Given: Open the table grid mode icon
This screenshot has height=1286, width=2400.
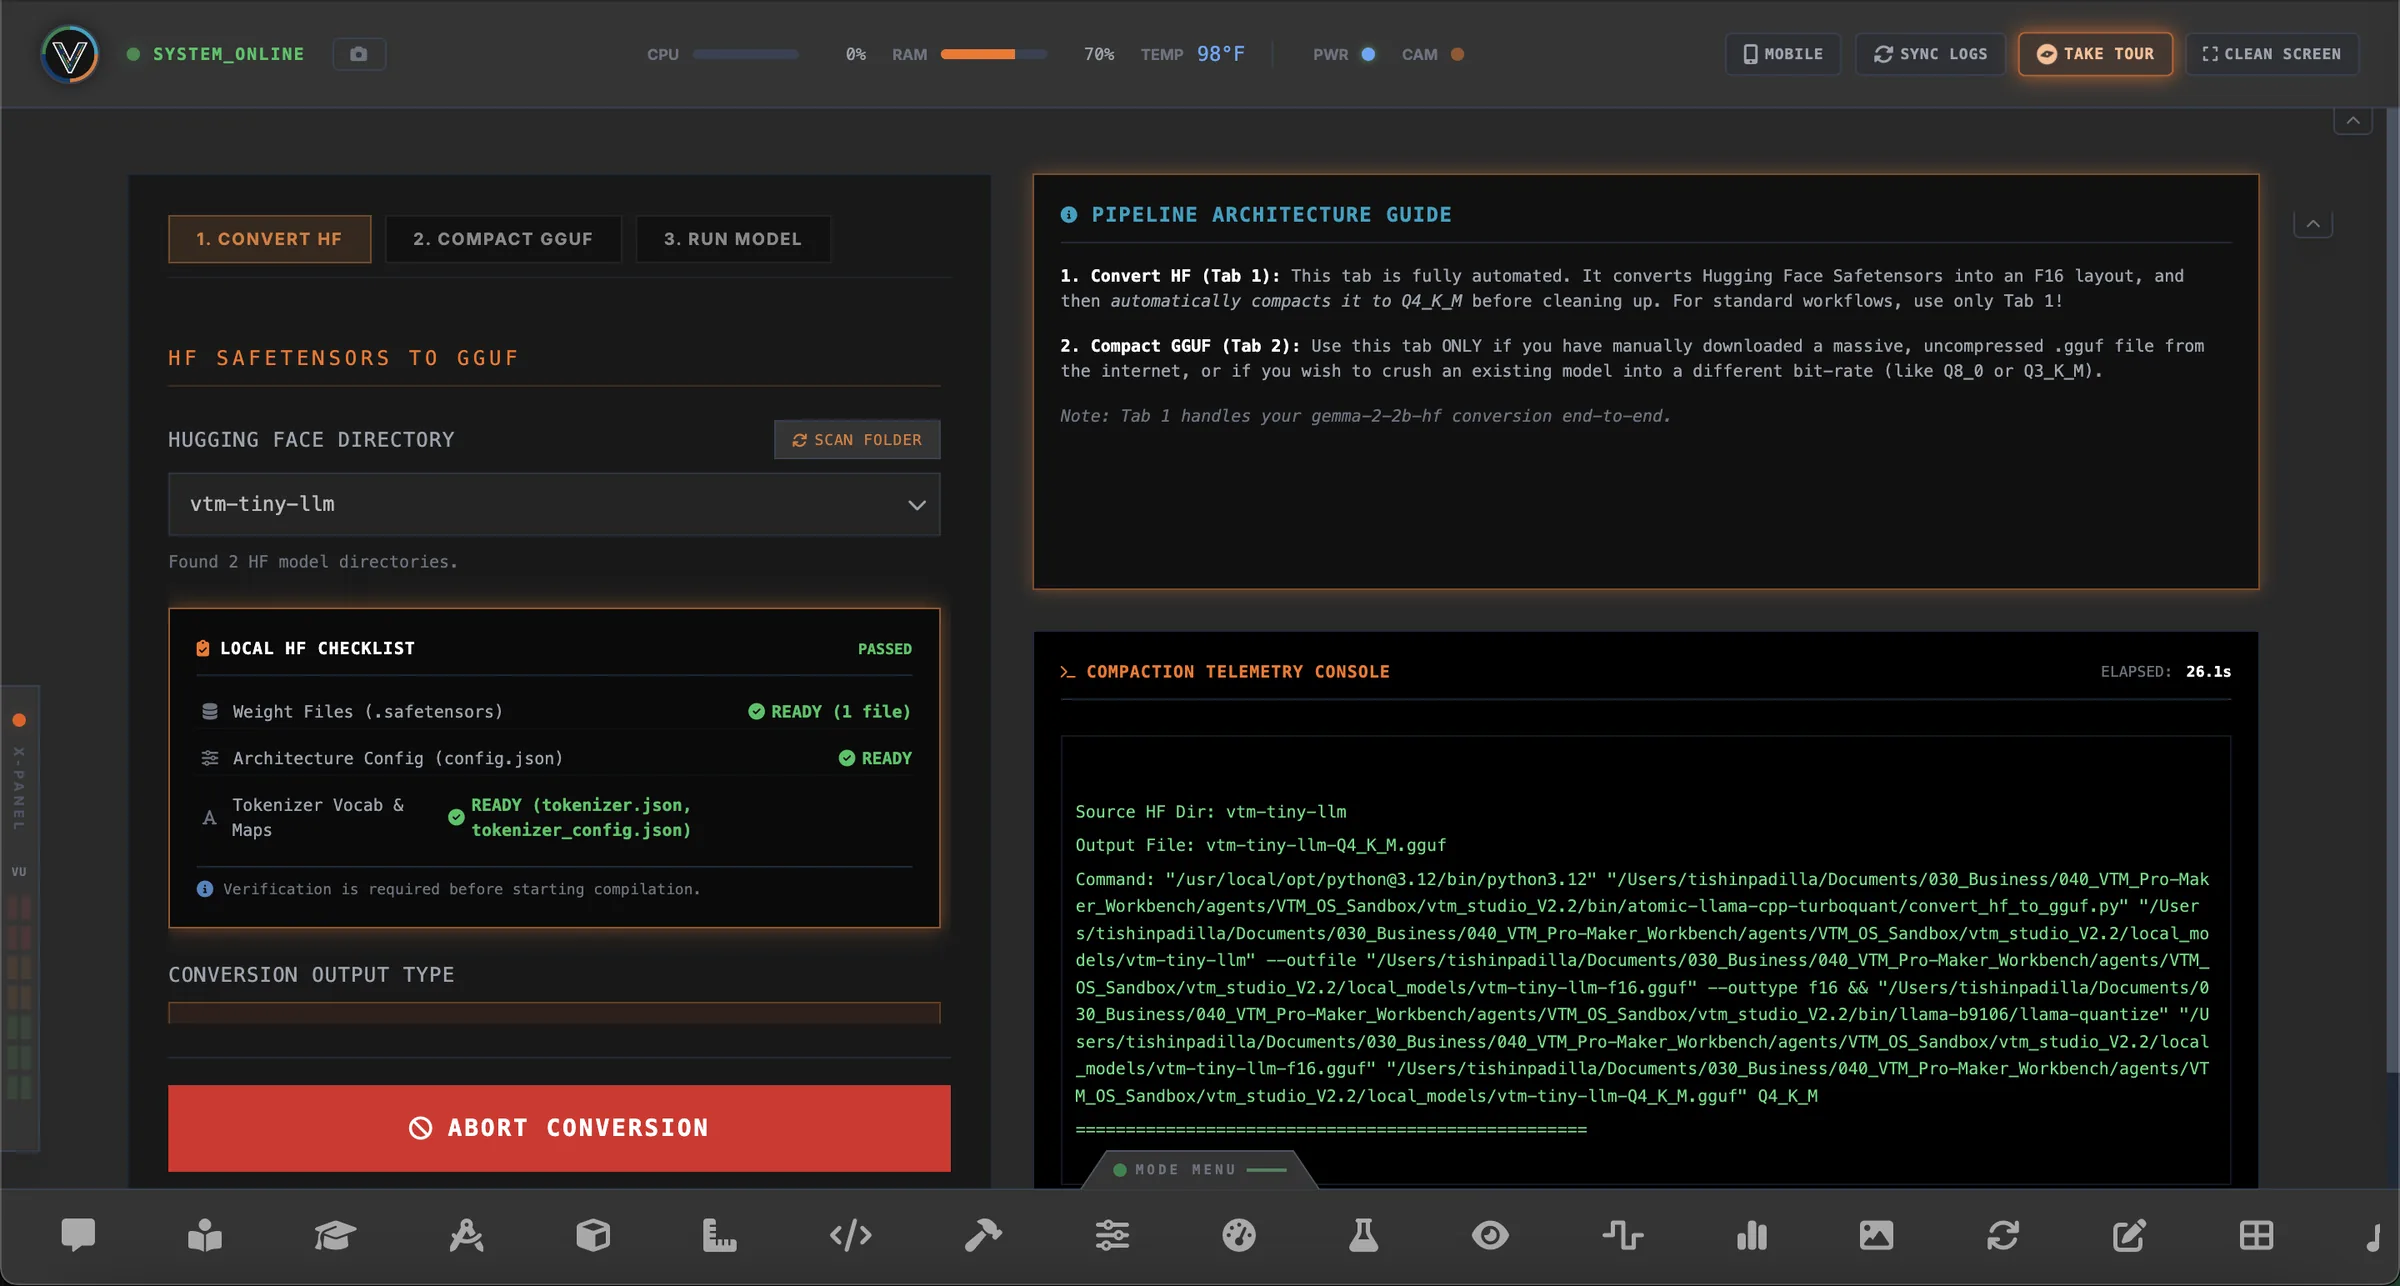Looking at the screenshot, I should coord(2256,1235).
